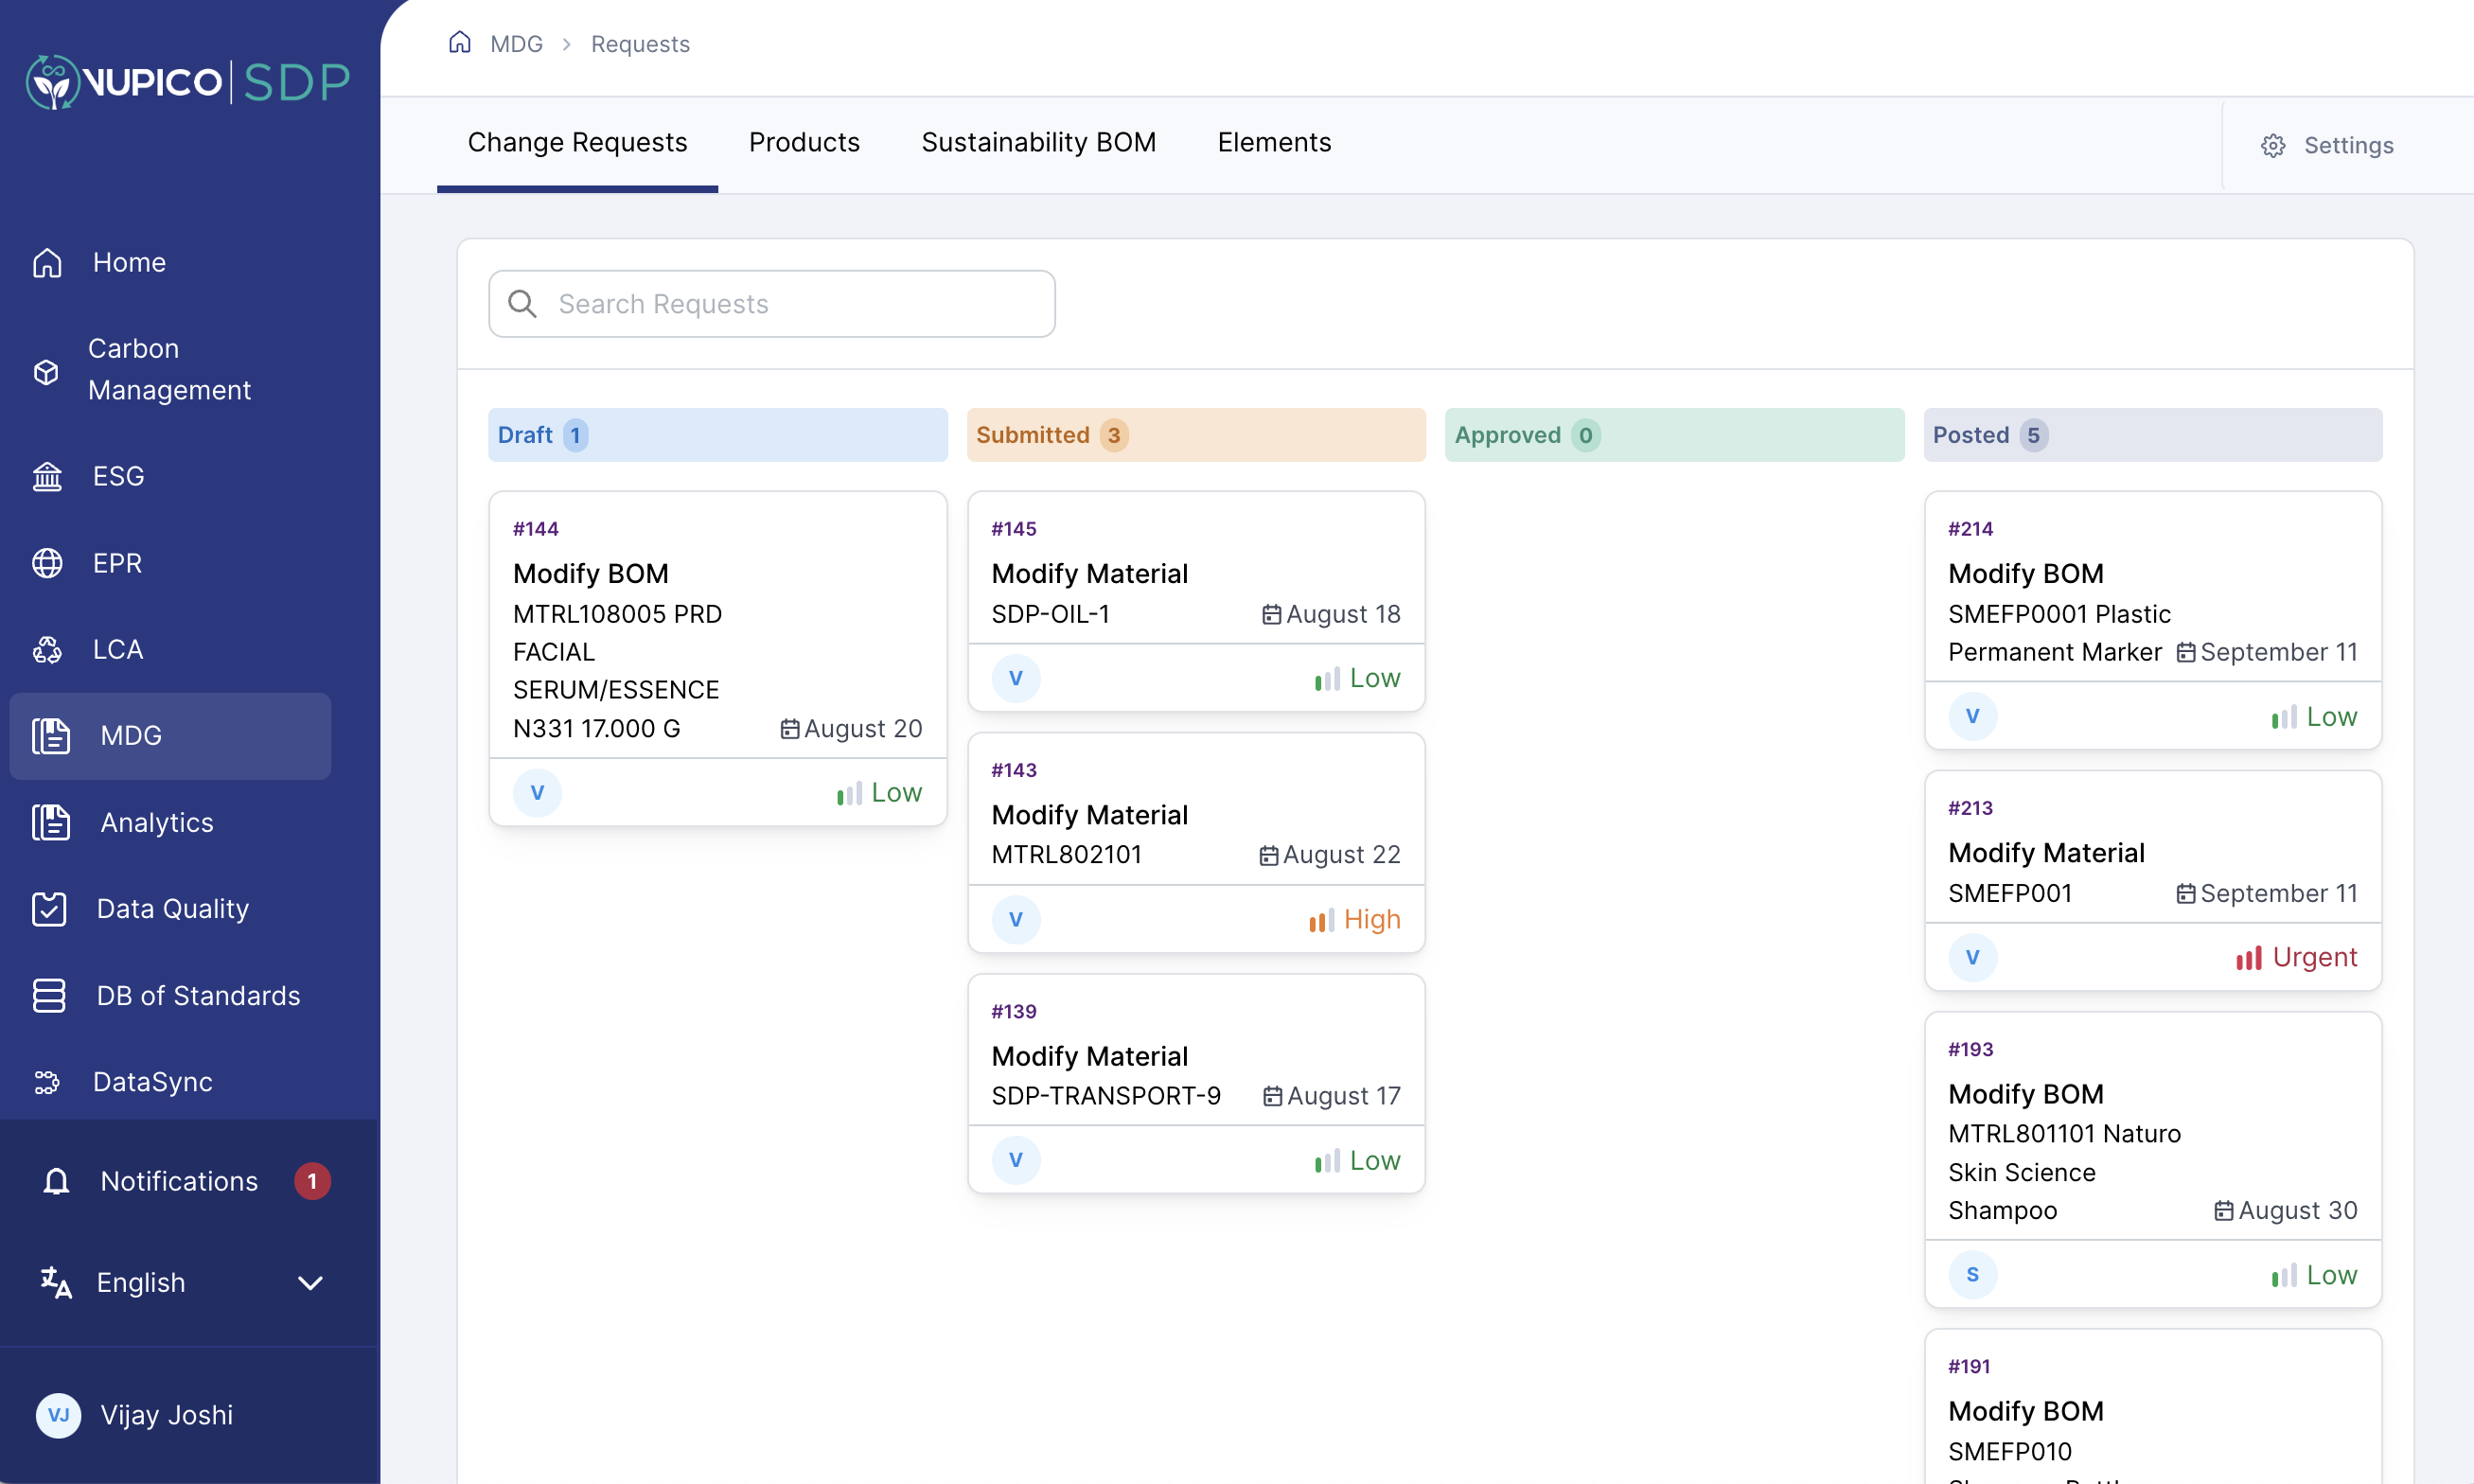Click the DB of Standards database icon

49,996
